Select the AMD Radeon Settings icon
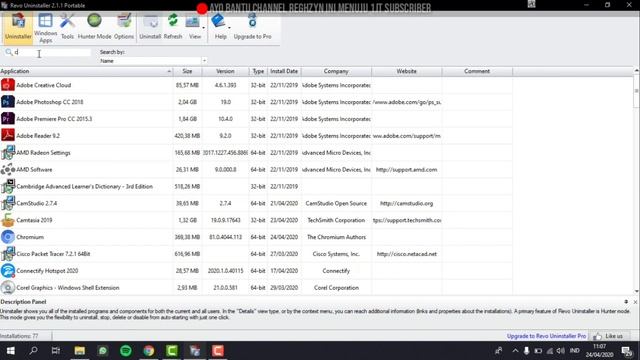The image size is (640, 360). (x=8, y=152)
